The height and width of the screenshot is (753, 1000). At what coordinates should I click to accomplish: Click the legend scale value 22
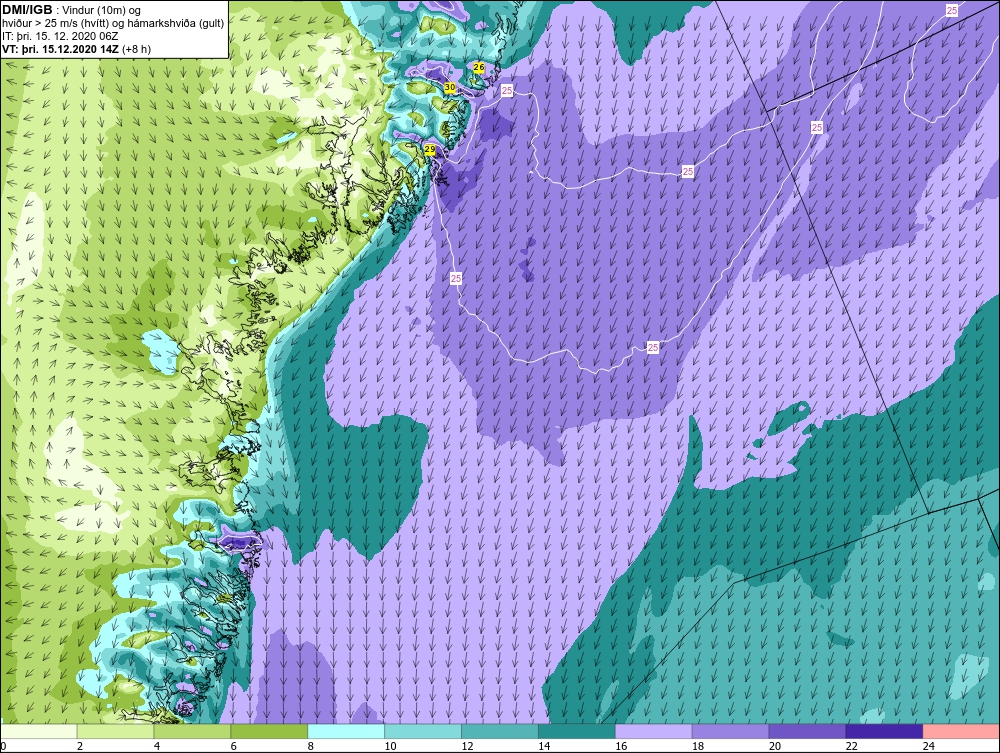click(x=851, y=746)
